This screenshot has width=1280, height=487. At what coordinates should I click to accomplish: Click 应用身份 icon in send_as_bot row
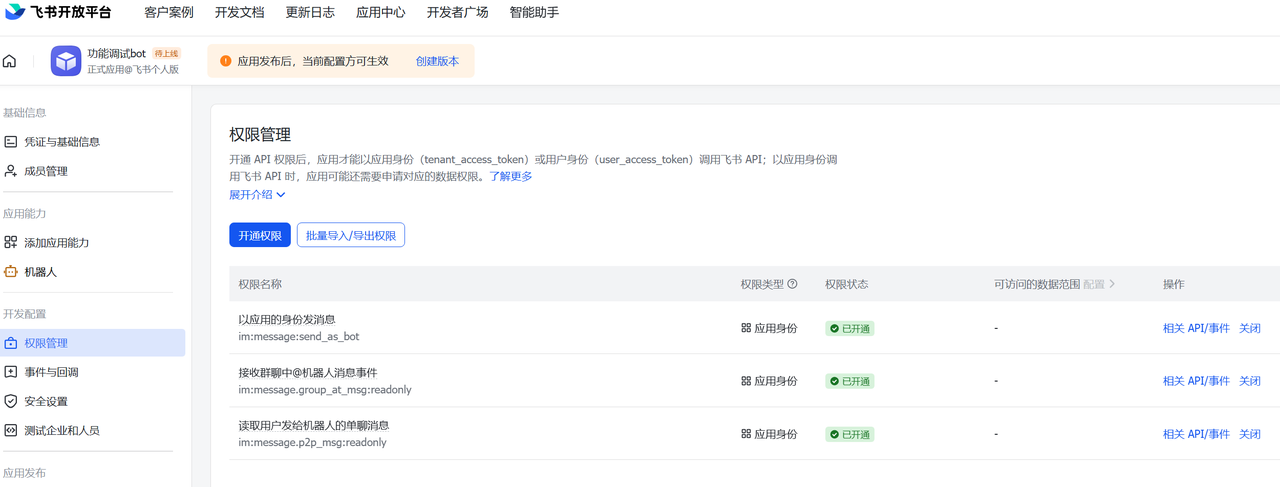pos(746,328)
